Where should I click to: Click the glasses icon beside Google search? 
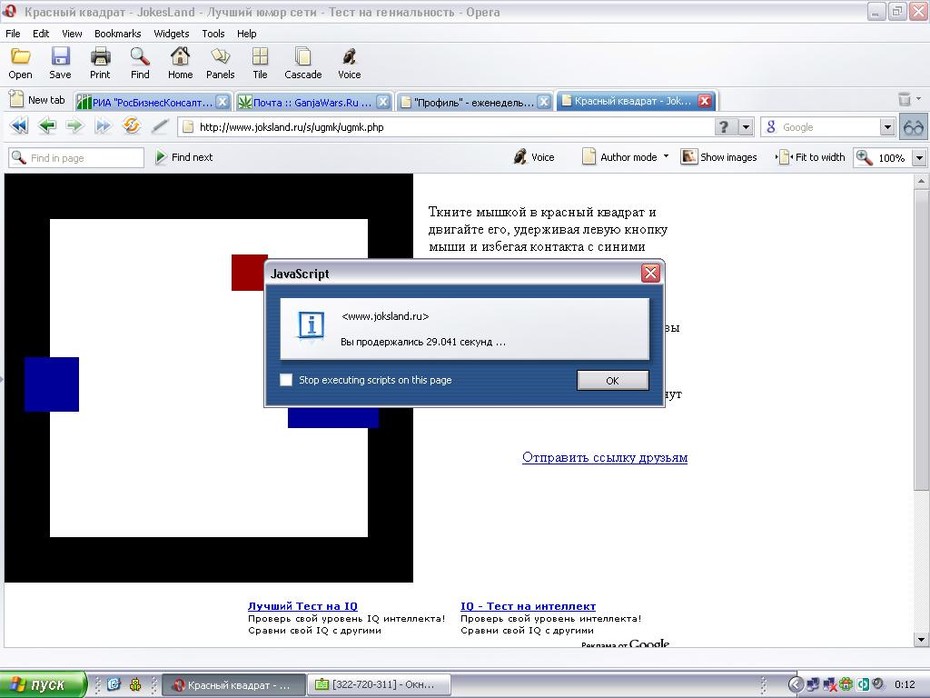click(913, 128)
